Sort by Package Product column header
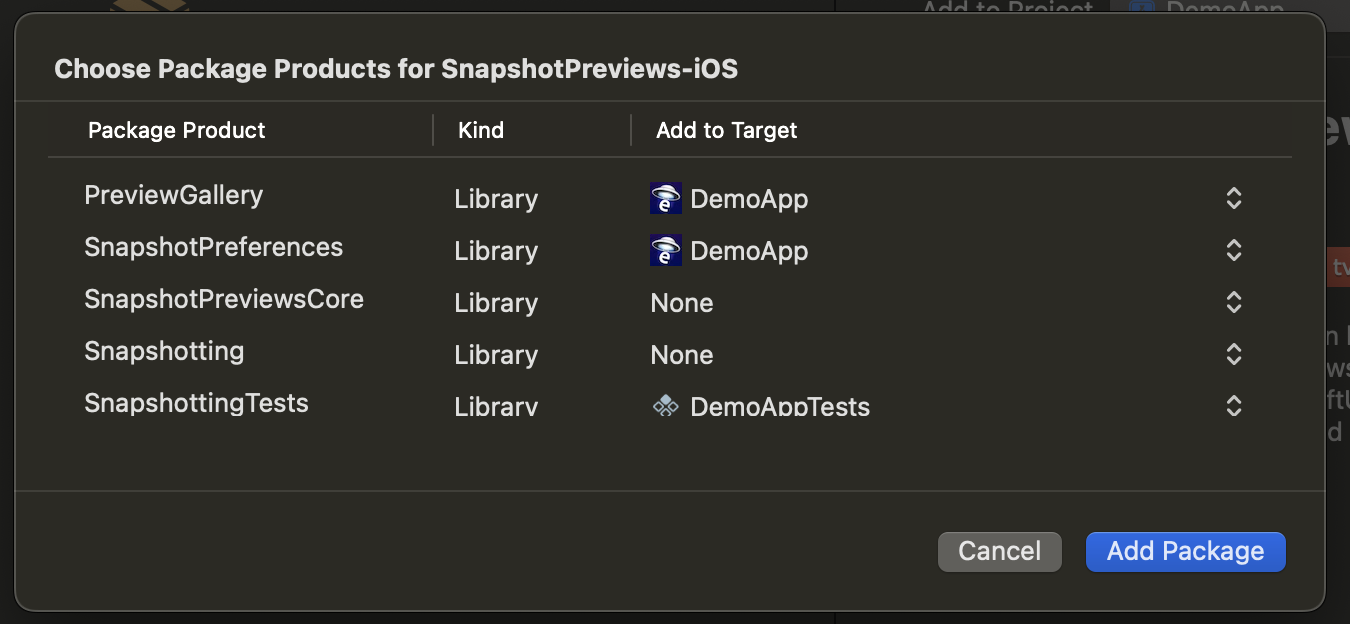The width and height of the screenshot is (1350, 624). point(177,130)
